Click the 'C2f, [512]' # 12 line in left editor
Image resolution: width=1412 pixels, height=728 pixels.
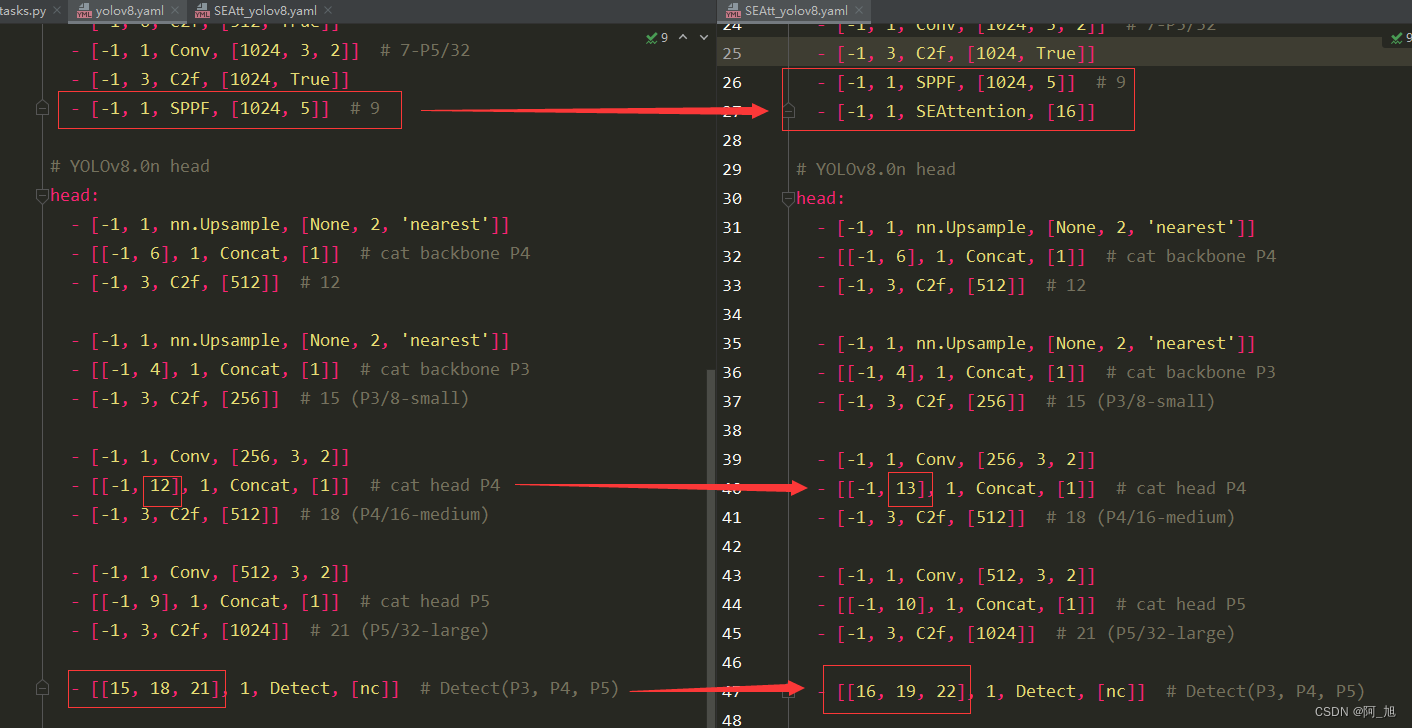205,282
